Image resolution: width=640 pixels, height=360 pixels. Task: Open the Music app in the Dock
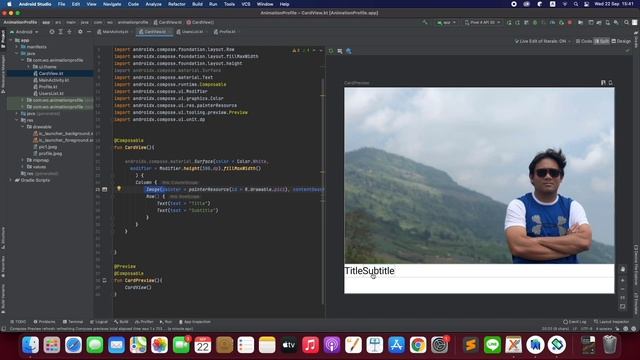[310, 345]
